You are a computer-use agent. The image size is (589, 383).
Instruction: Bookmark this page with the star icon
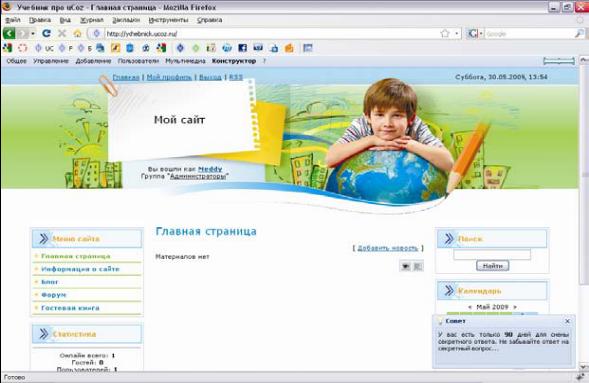(x=445, y=33)
